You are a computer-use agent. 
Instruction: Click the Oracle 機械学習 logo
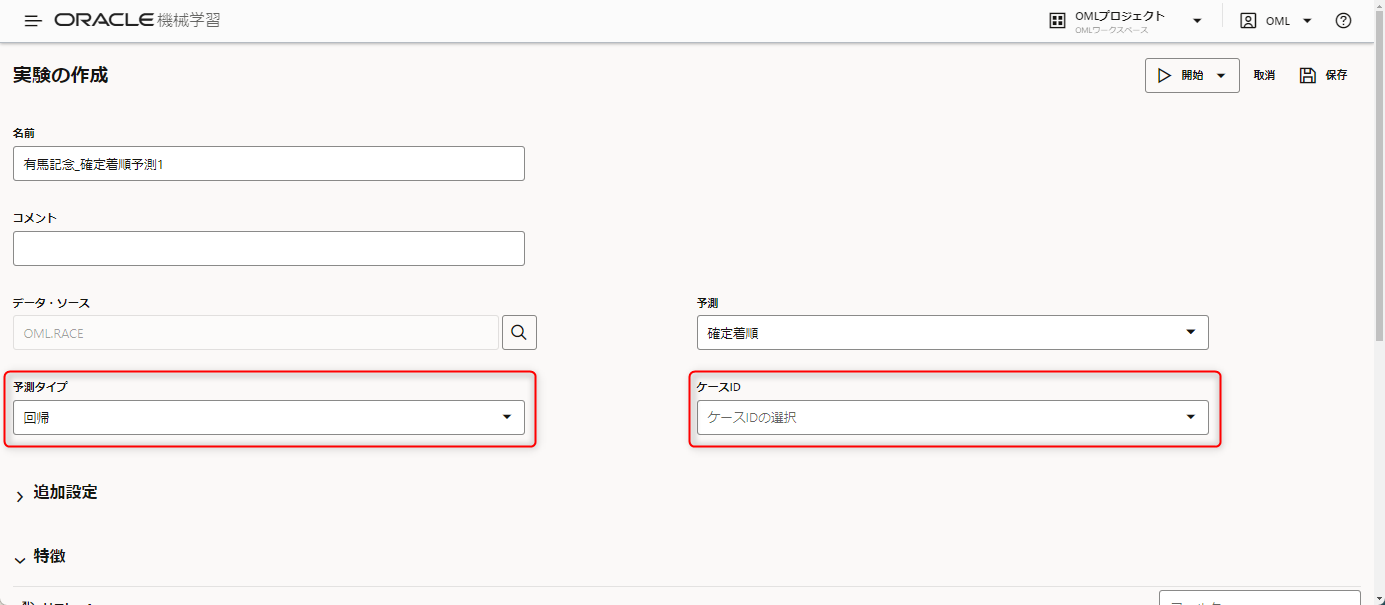pyautogui.click(x=138, y=20)
